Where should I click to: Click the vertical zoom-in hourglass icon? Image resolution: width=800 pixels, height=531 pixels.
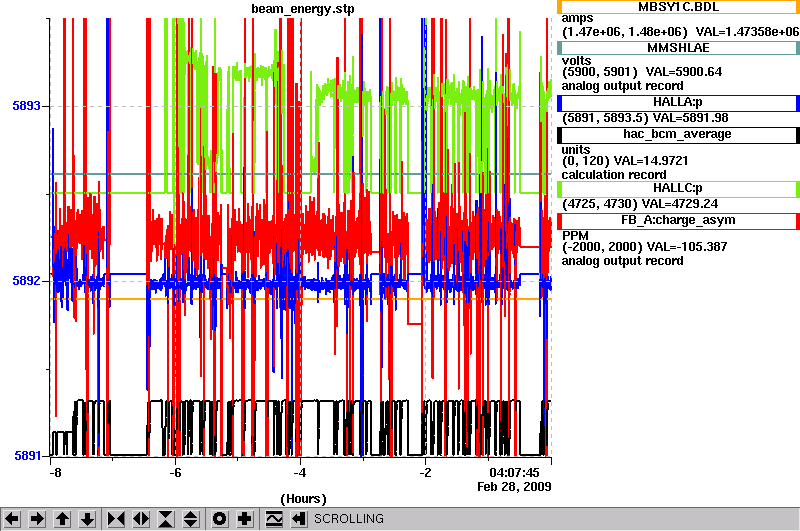[166, 519]
